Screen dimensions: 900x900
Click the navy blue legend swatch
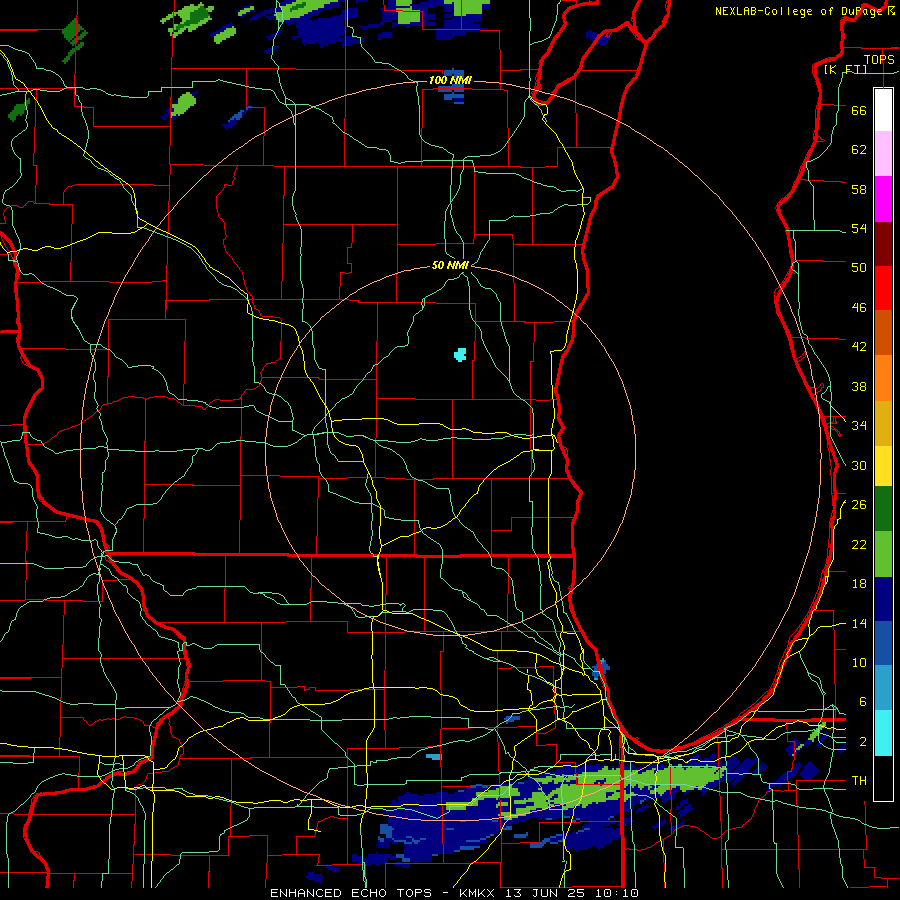[883, 599]
